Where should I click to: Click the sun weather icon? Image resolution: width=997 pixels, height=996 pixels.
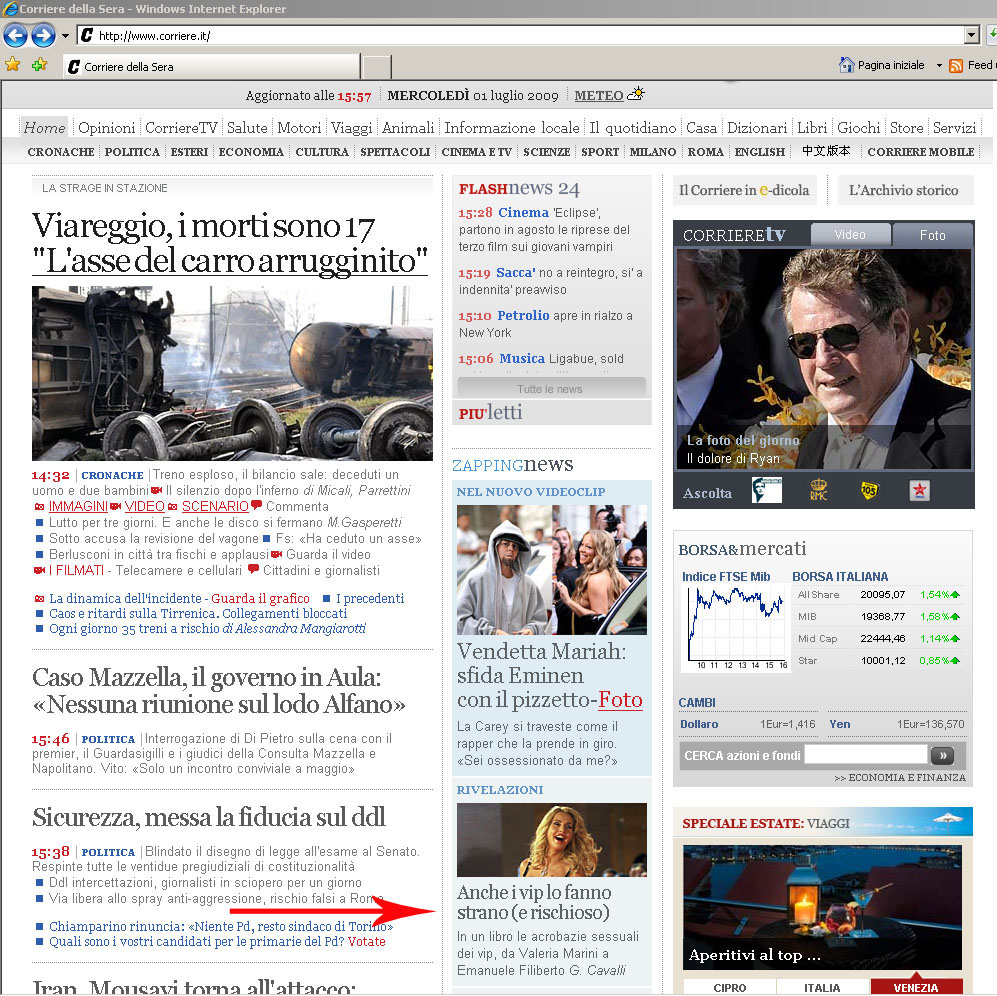[635, 94]
